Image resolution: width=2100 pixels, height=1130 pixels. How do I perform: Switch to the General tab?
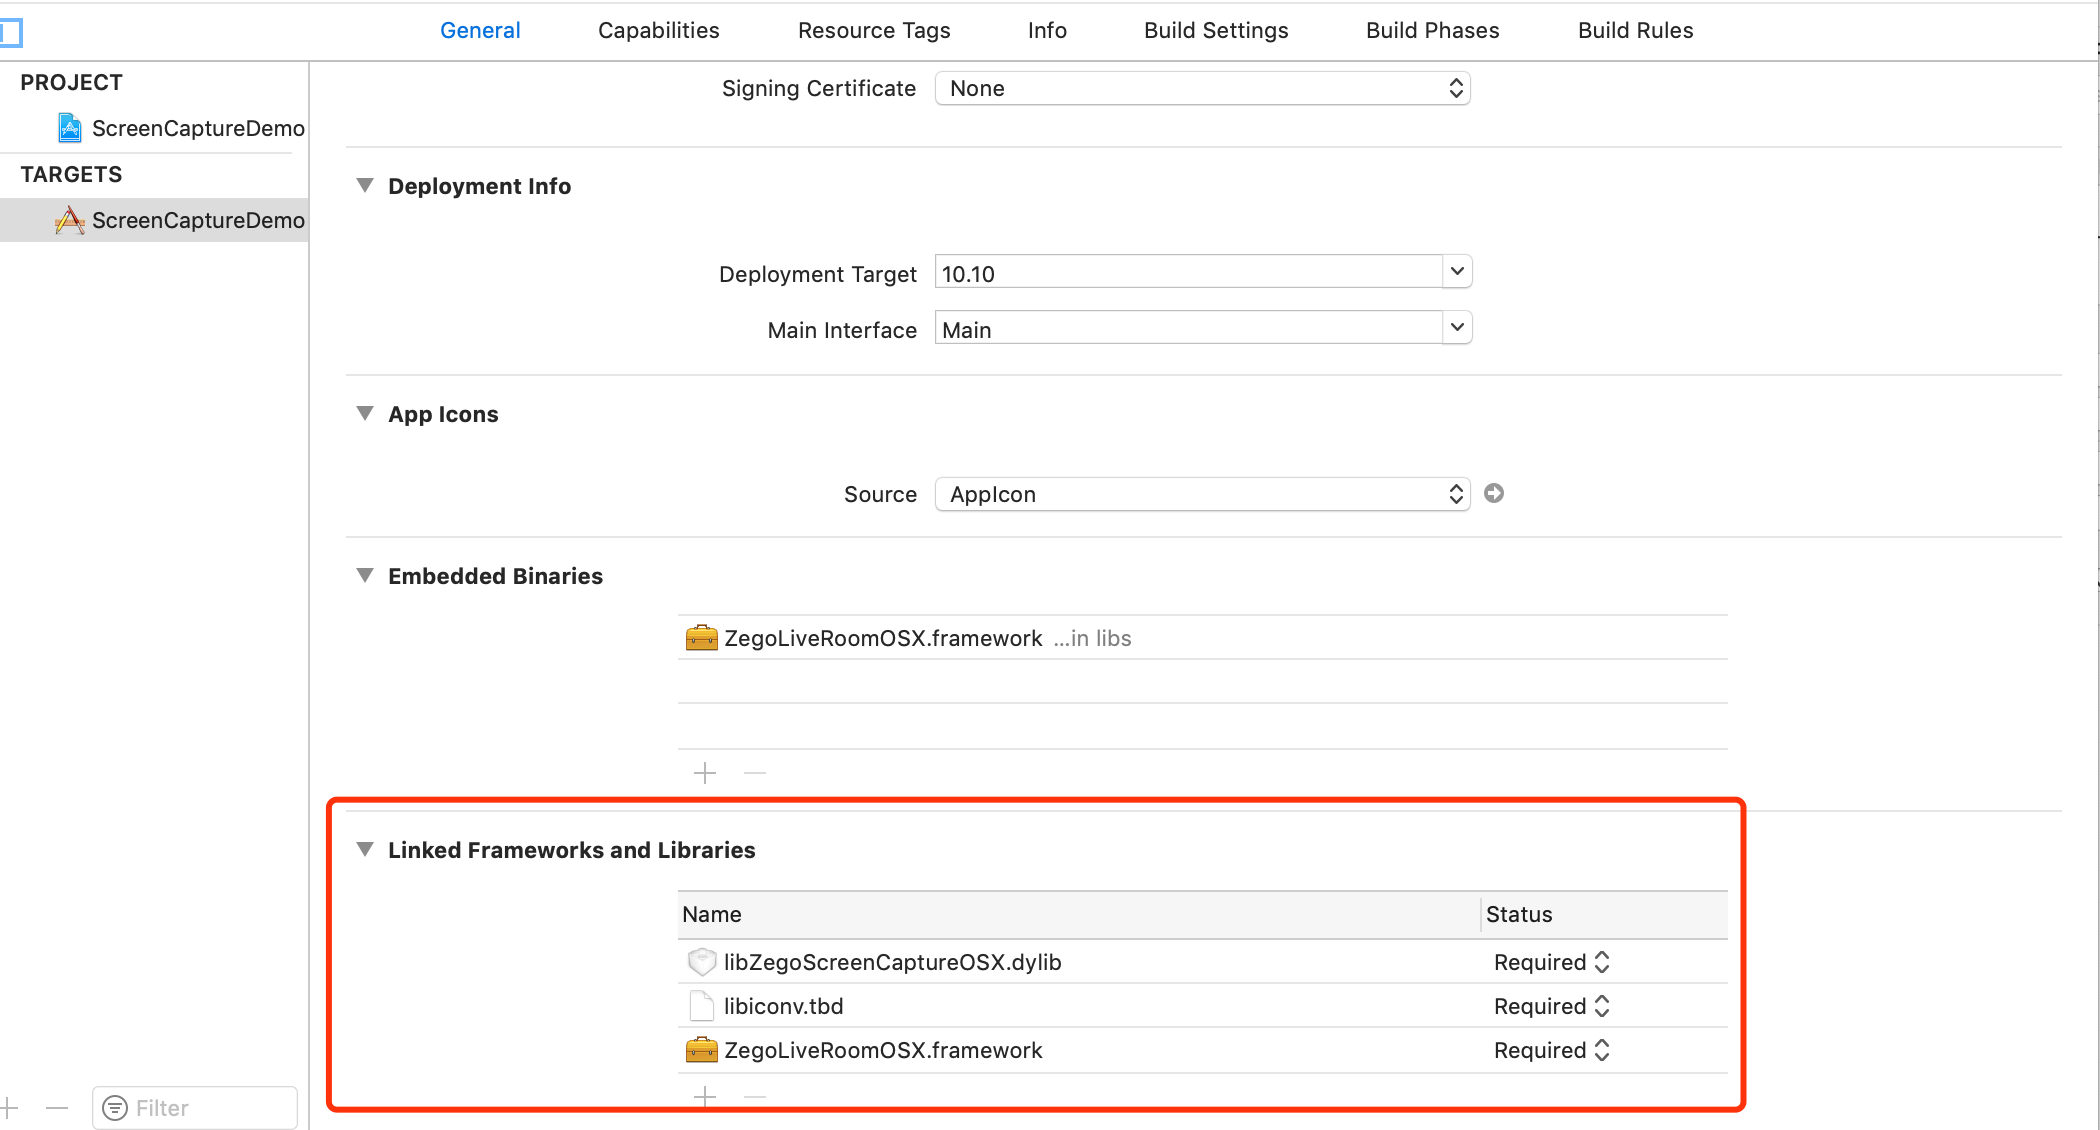point(480,30)
